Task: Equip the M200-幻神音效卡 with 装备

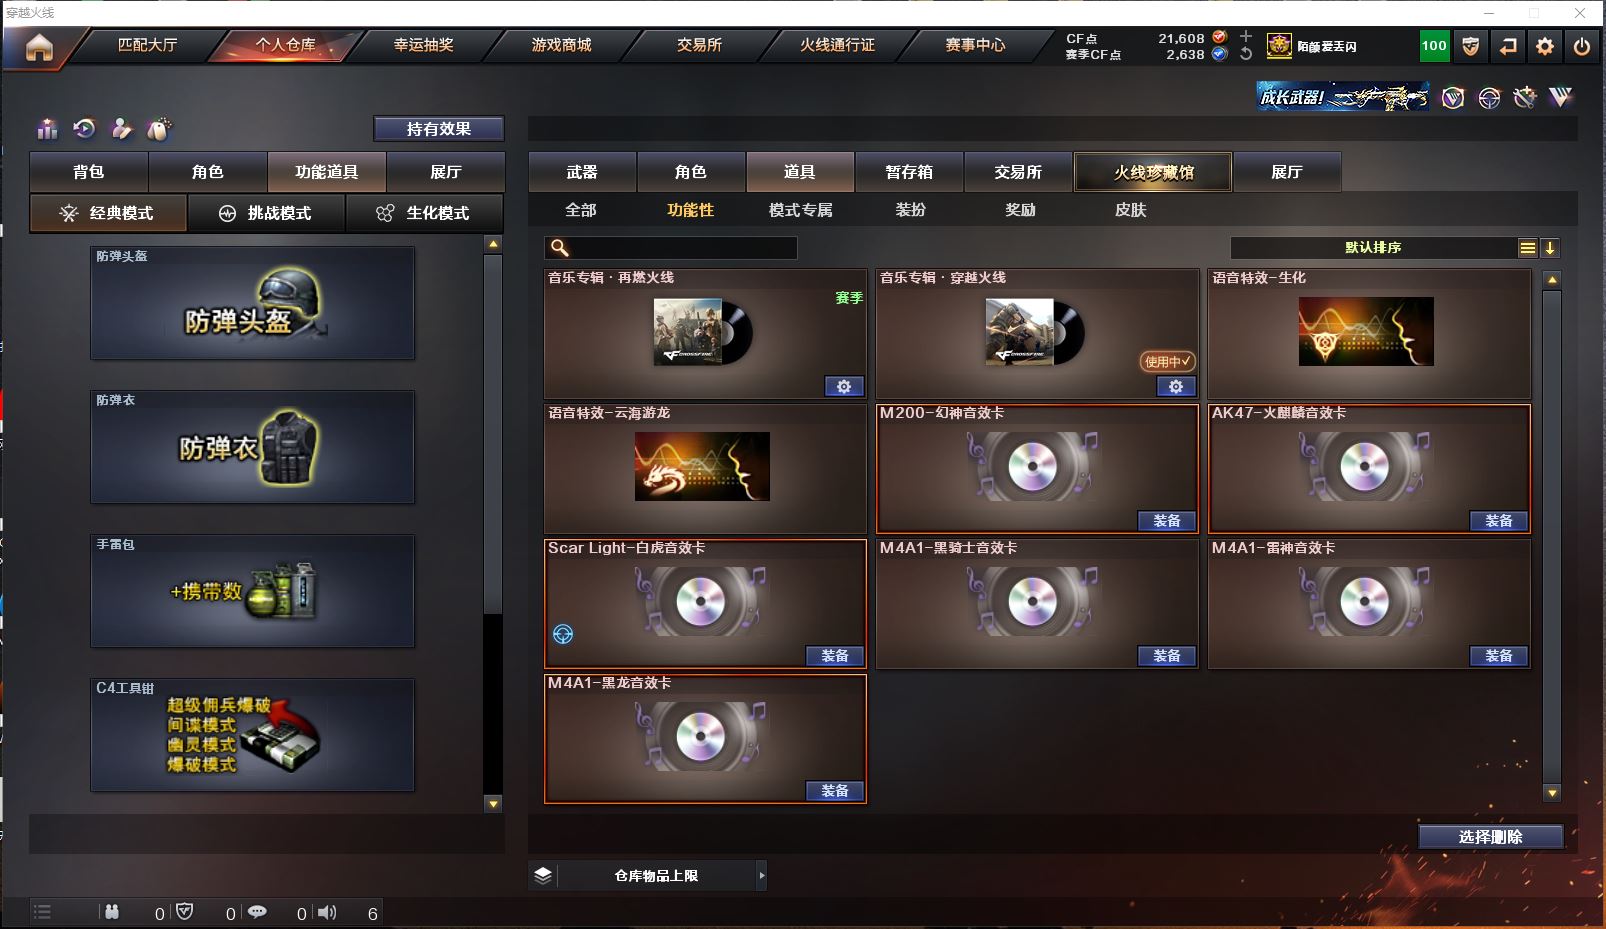Action: (1167, 521)
